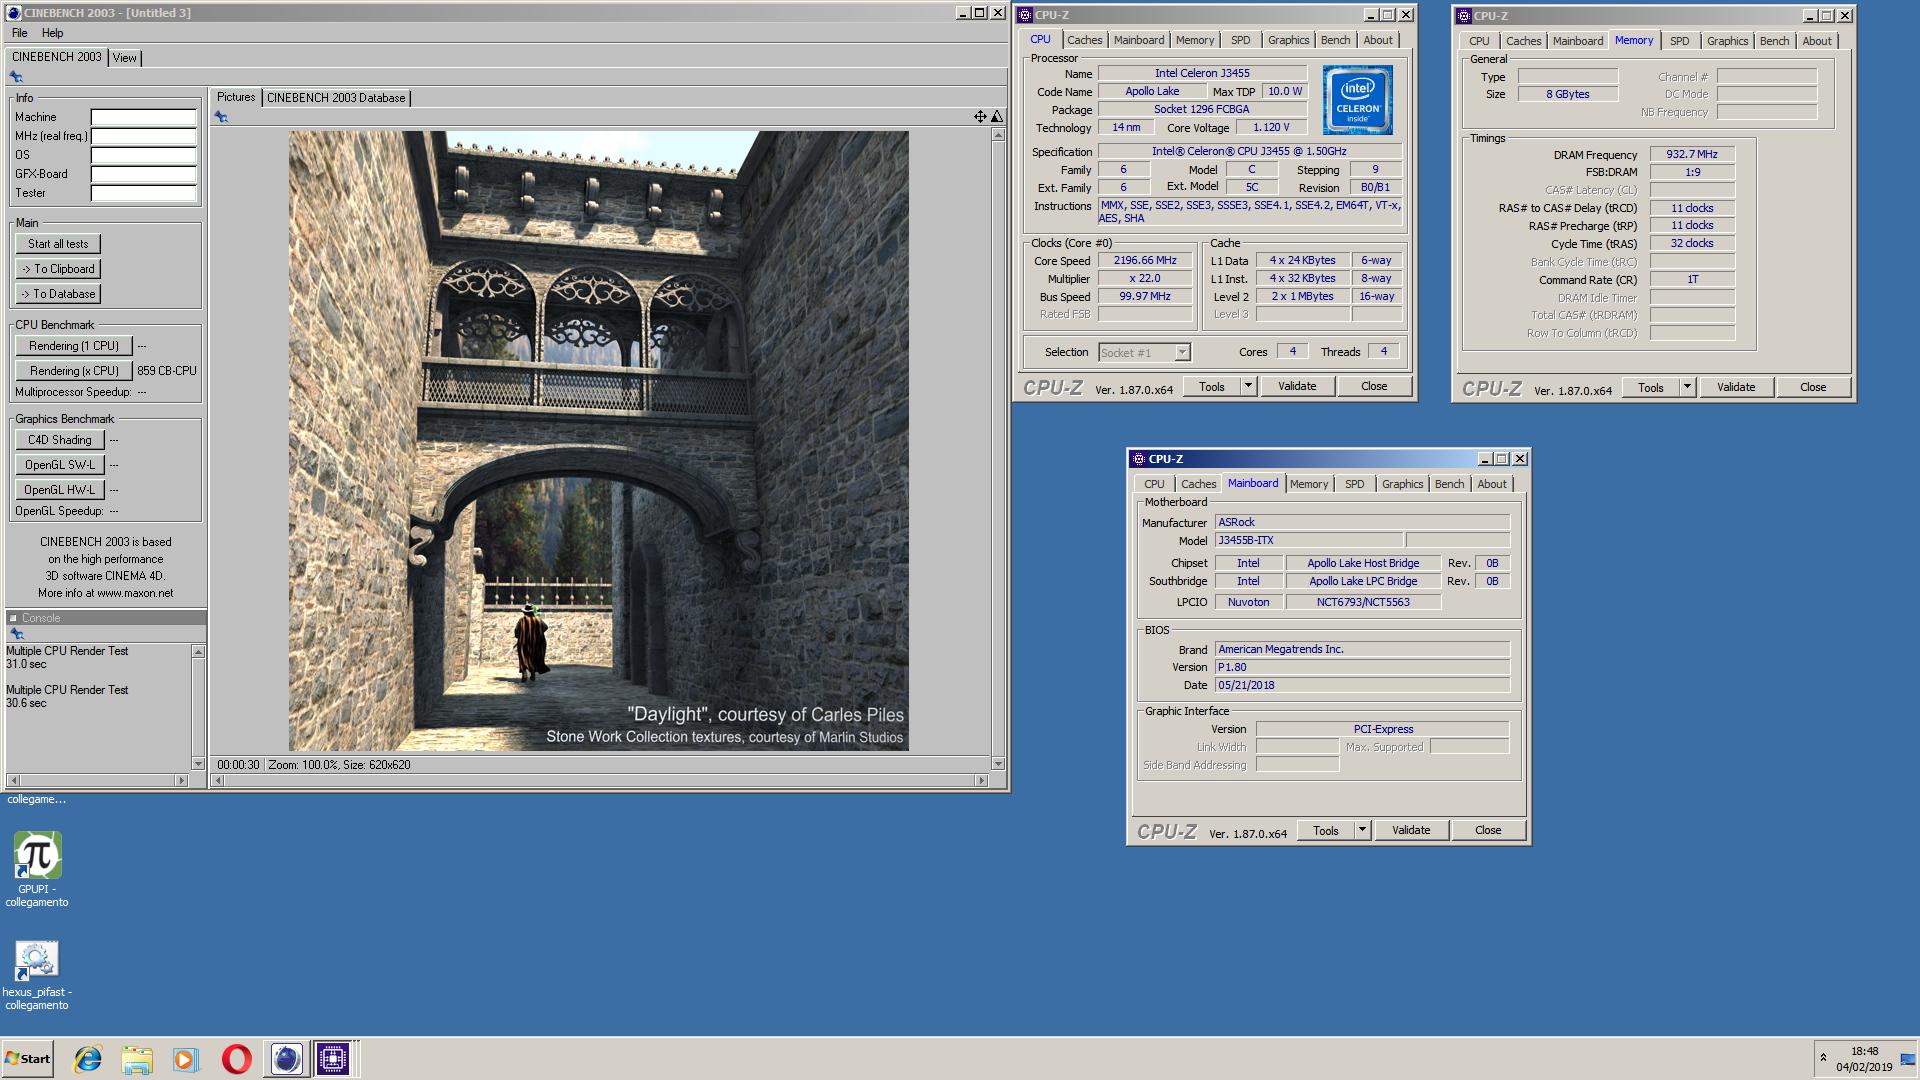
Task: Open Caches tab in the CPU tab CPU-Z window
Action: pyautogui.click(x=1084, y=40)
